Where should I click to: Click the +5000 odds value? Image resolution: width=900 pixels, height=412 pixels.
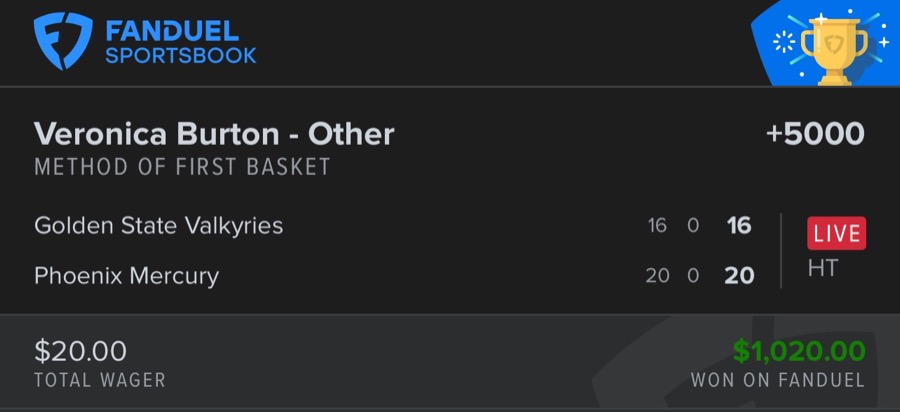[x=815, y=134]
